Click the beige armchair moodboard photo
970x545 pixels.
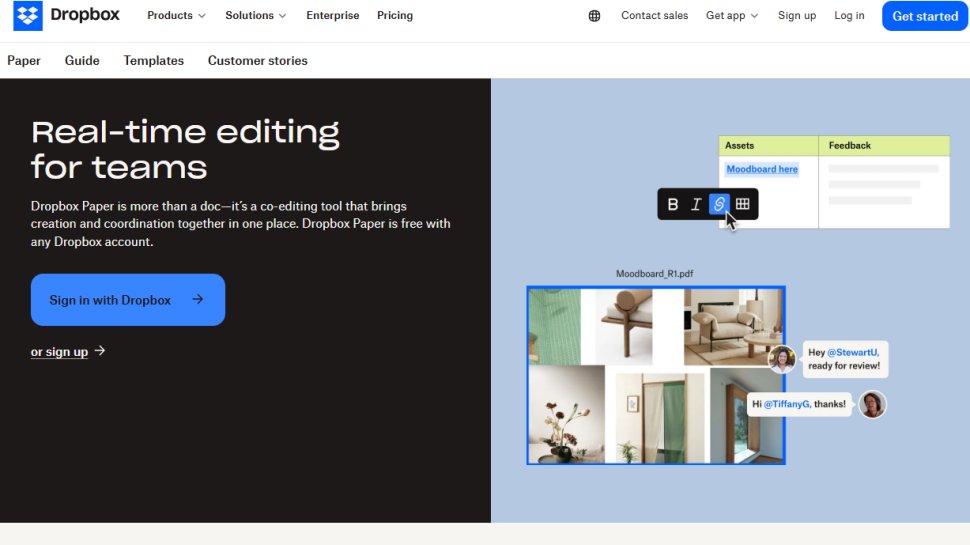coord(733,327)
